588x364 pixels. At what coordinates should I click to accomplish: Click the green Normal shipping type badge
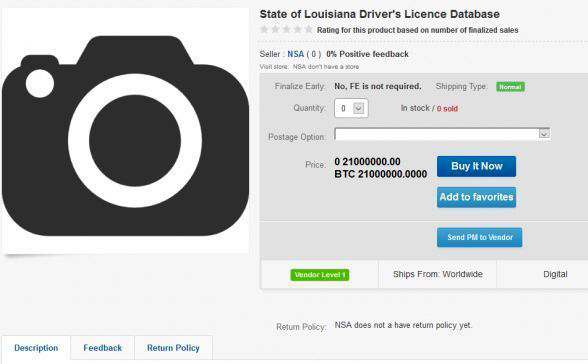(510, 87)
